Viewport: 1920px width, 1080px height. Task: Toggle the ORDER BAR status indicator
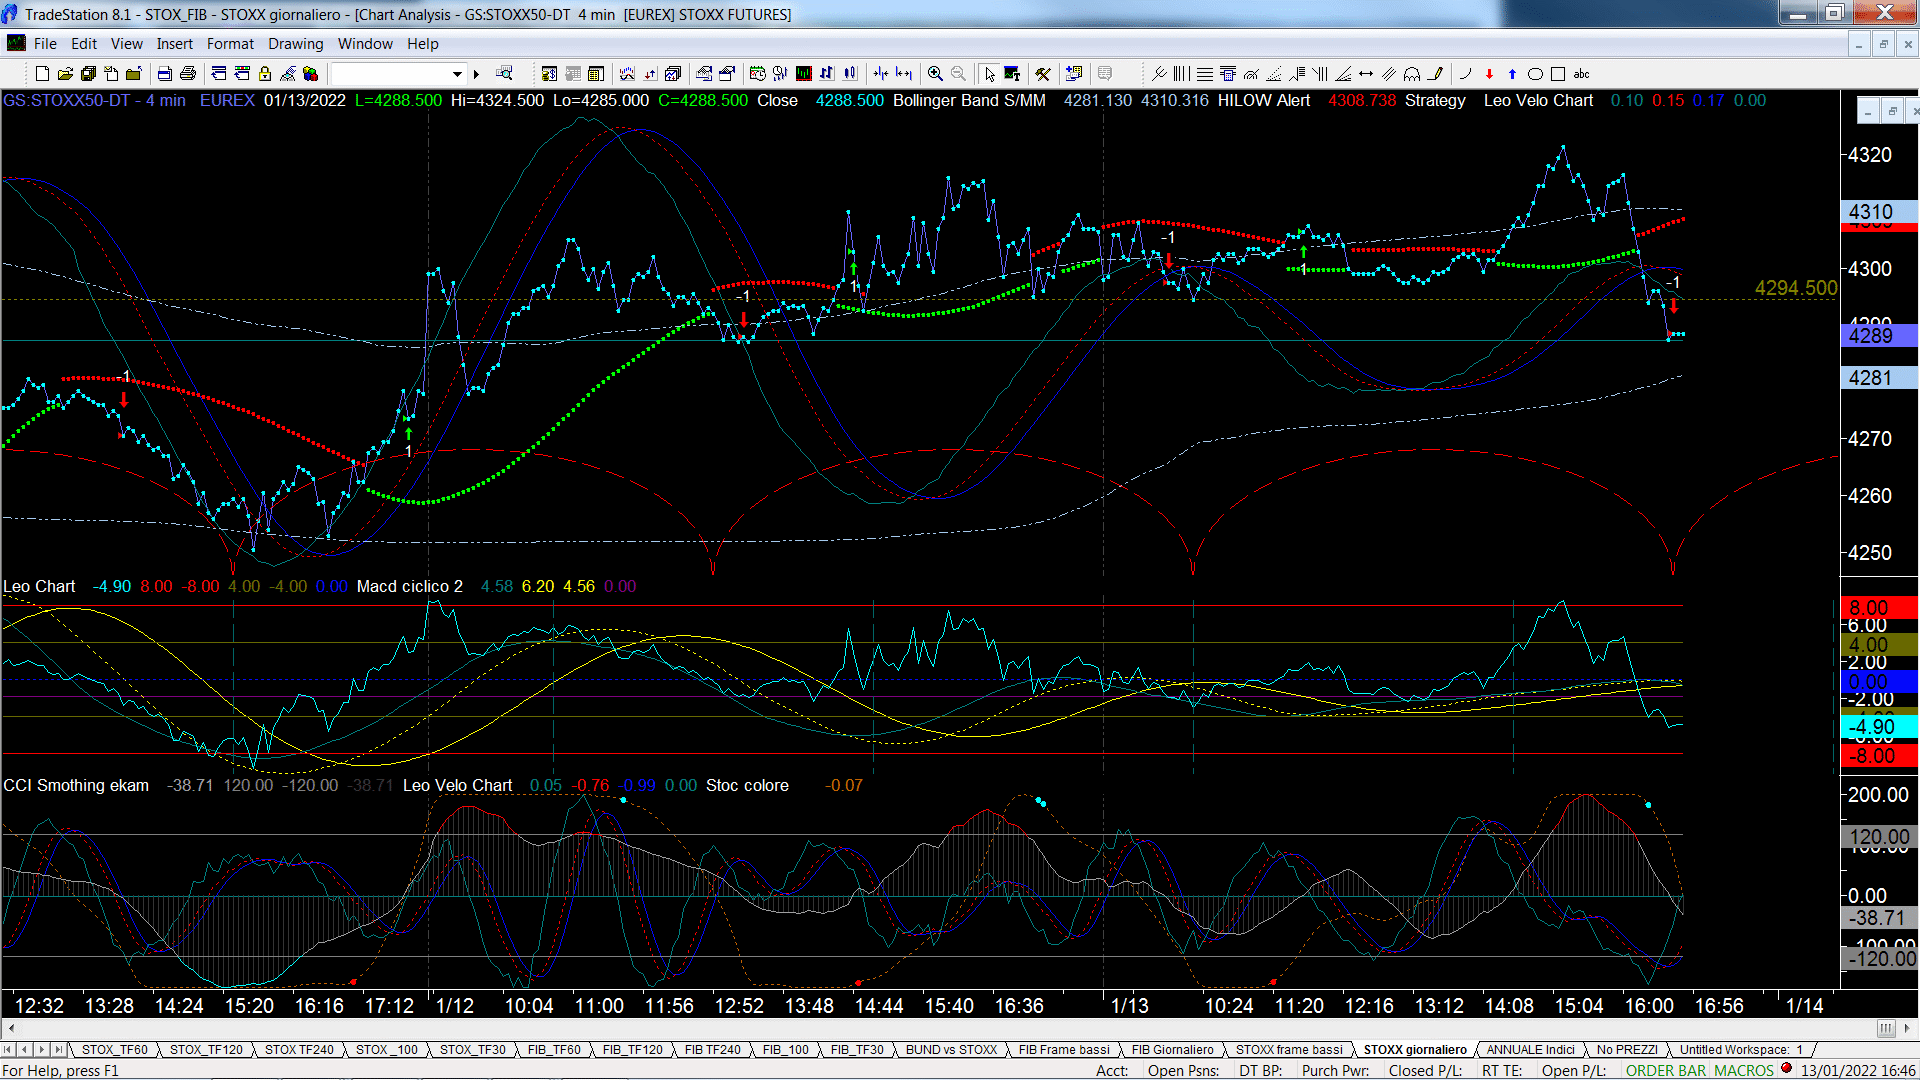[1666, 1070]
